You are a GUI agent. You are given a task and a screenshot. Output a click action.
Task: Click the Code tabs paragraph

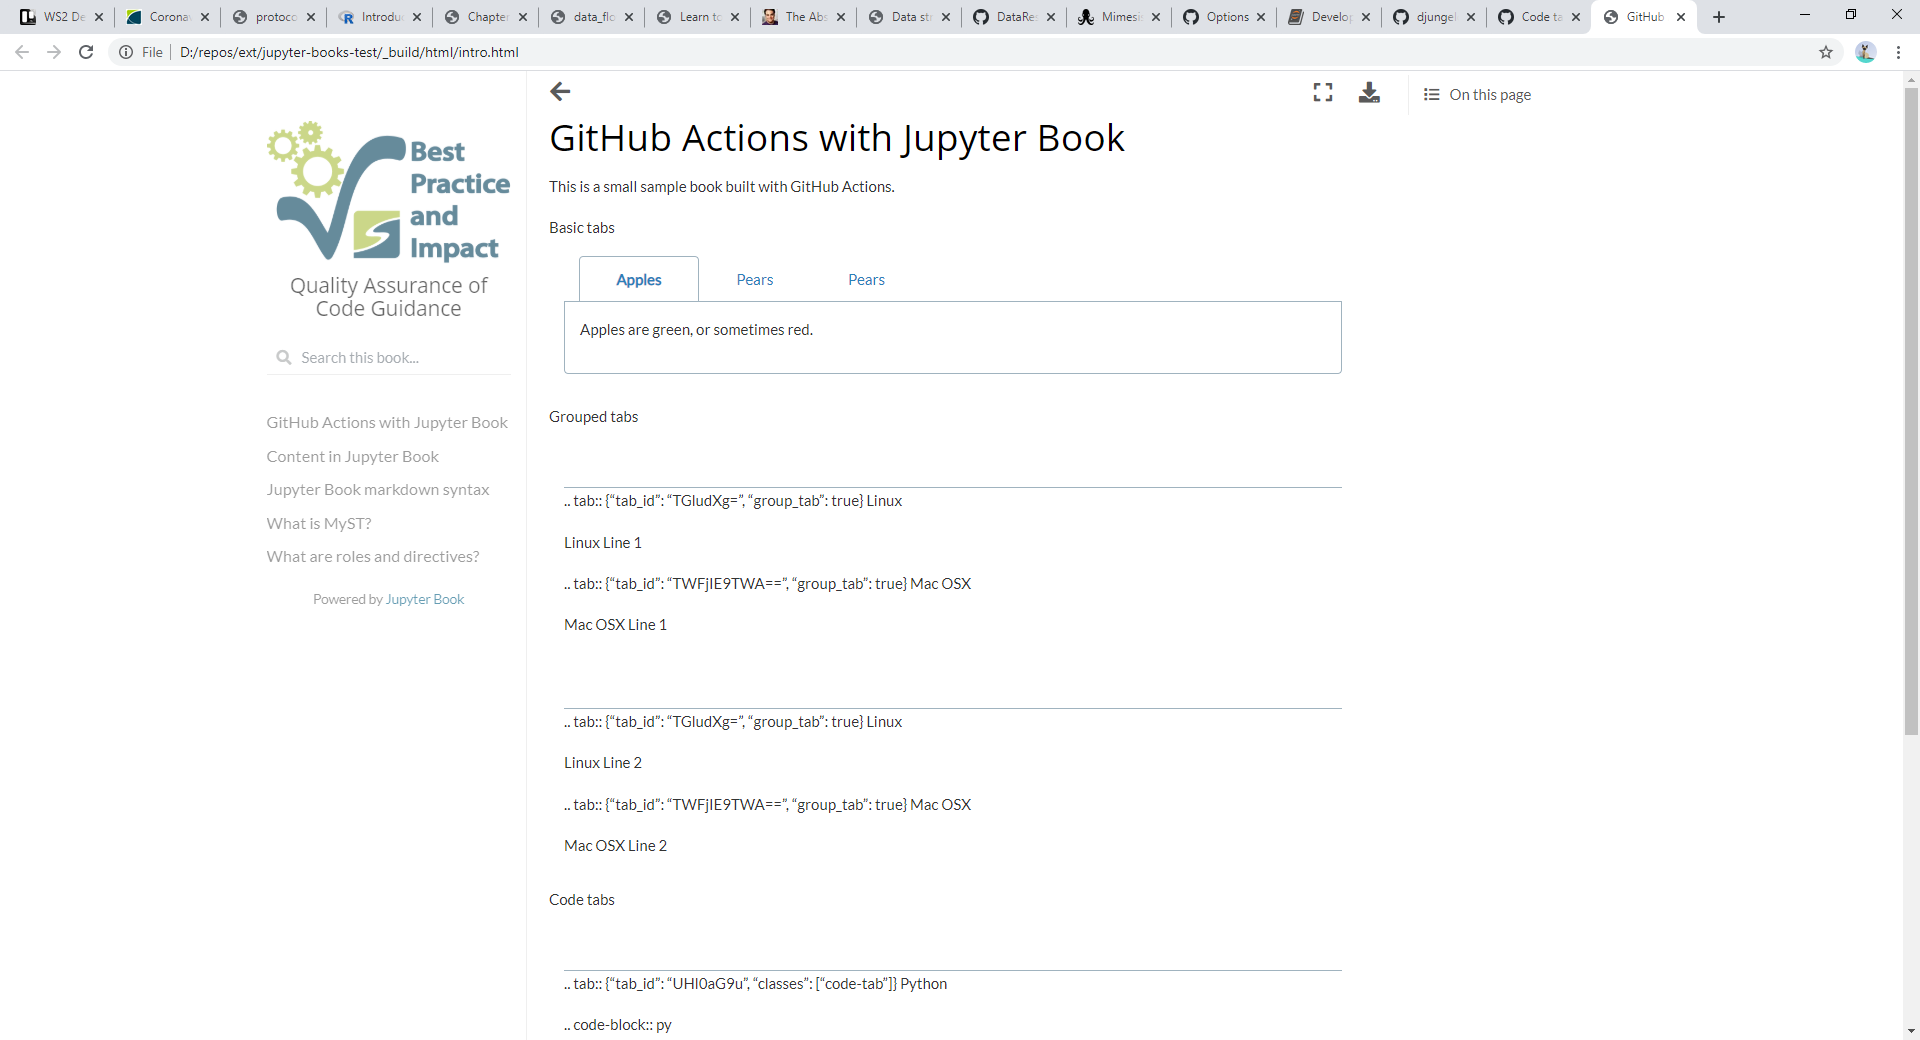coord(582,900)
